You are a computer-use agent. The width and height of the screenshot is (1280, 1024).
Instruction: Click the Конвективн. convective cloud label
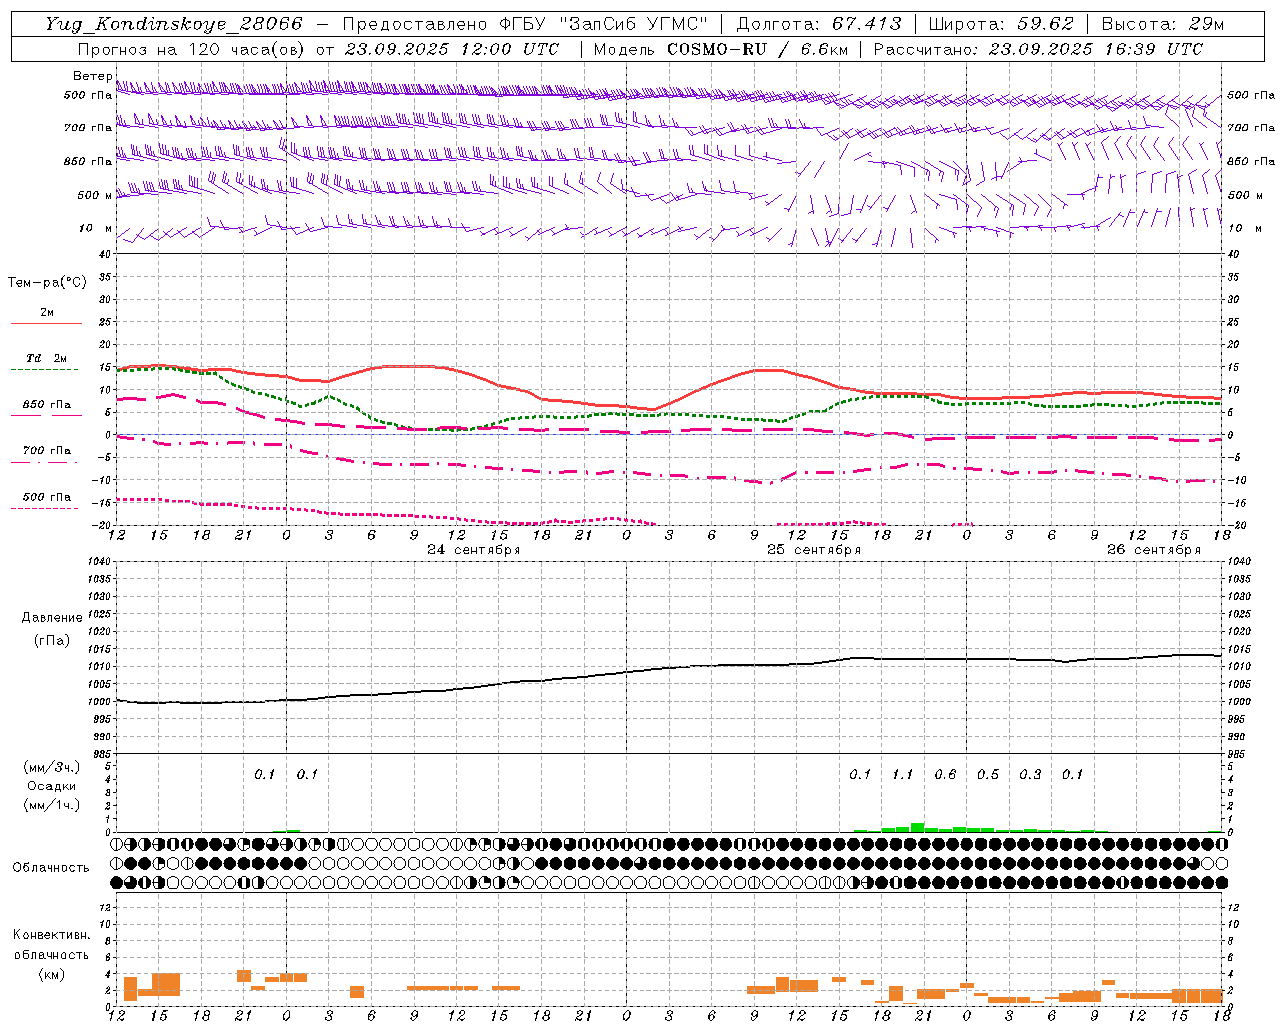point(51,935)
